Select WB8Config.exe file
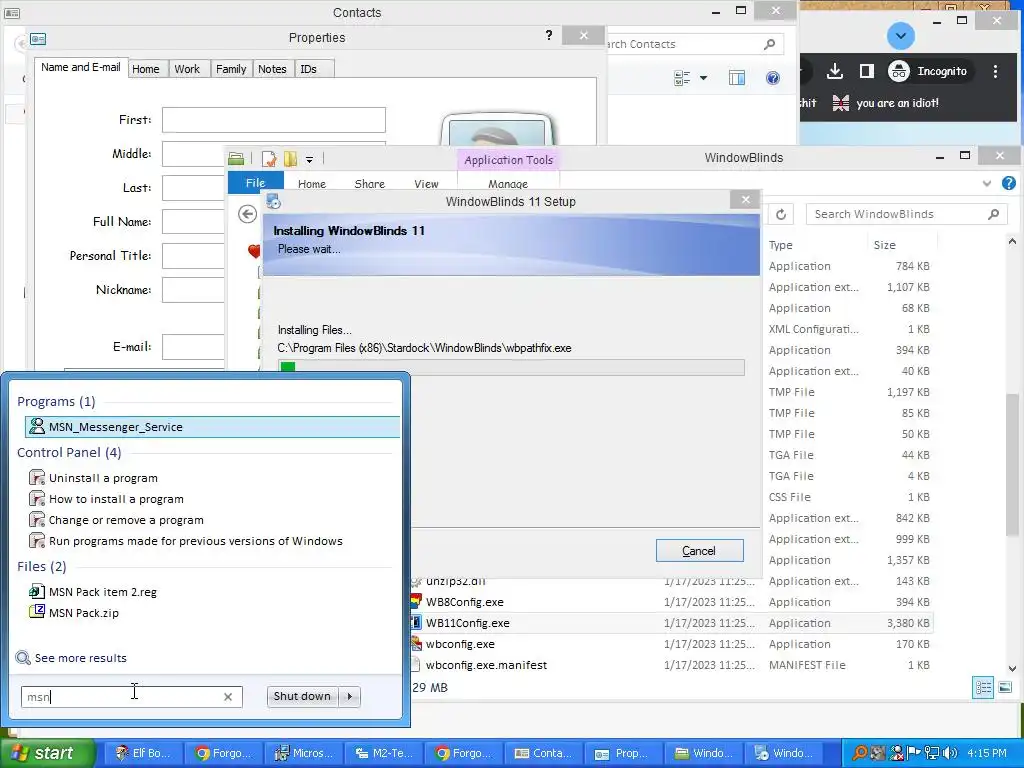The height and width of the screenshot is (768, 1024). pyautogui.click(x=464, y=602)
